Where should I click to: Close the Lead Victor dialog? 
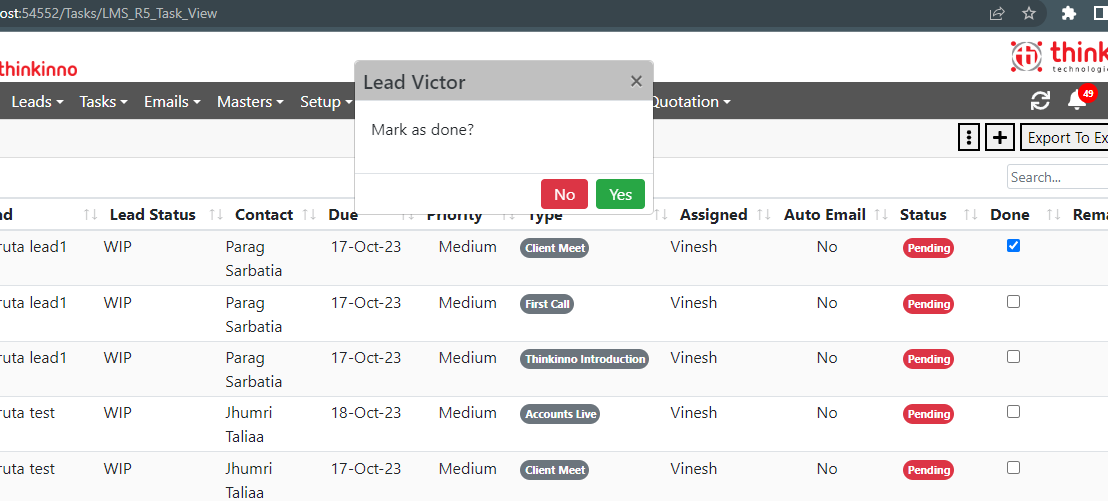click(636, 81)
